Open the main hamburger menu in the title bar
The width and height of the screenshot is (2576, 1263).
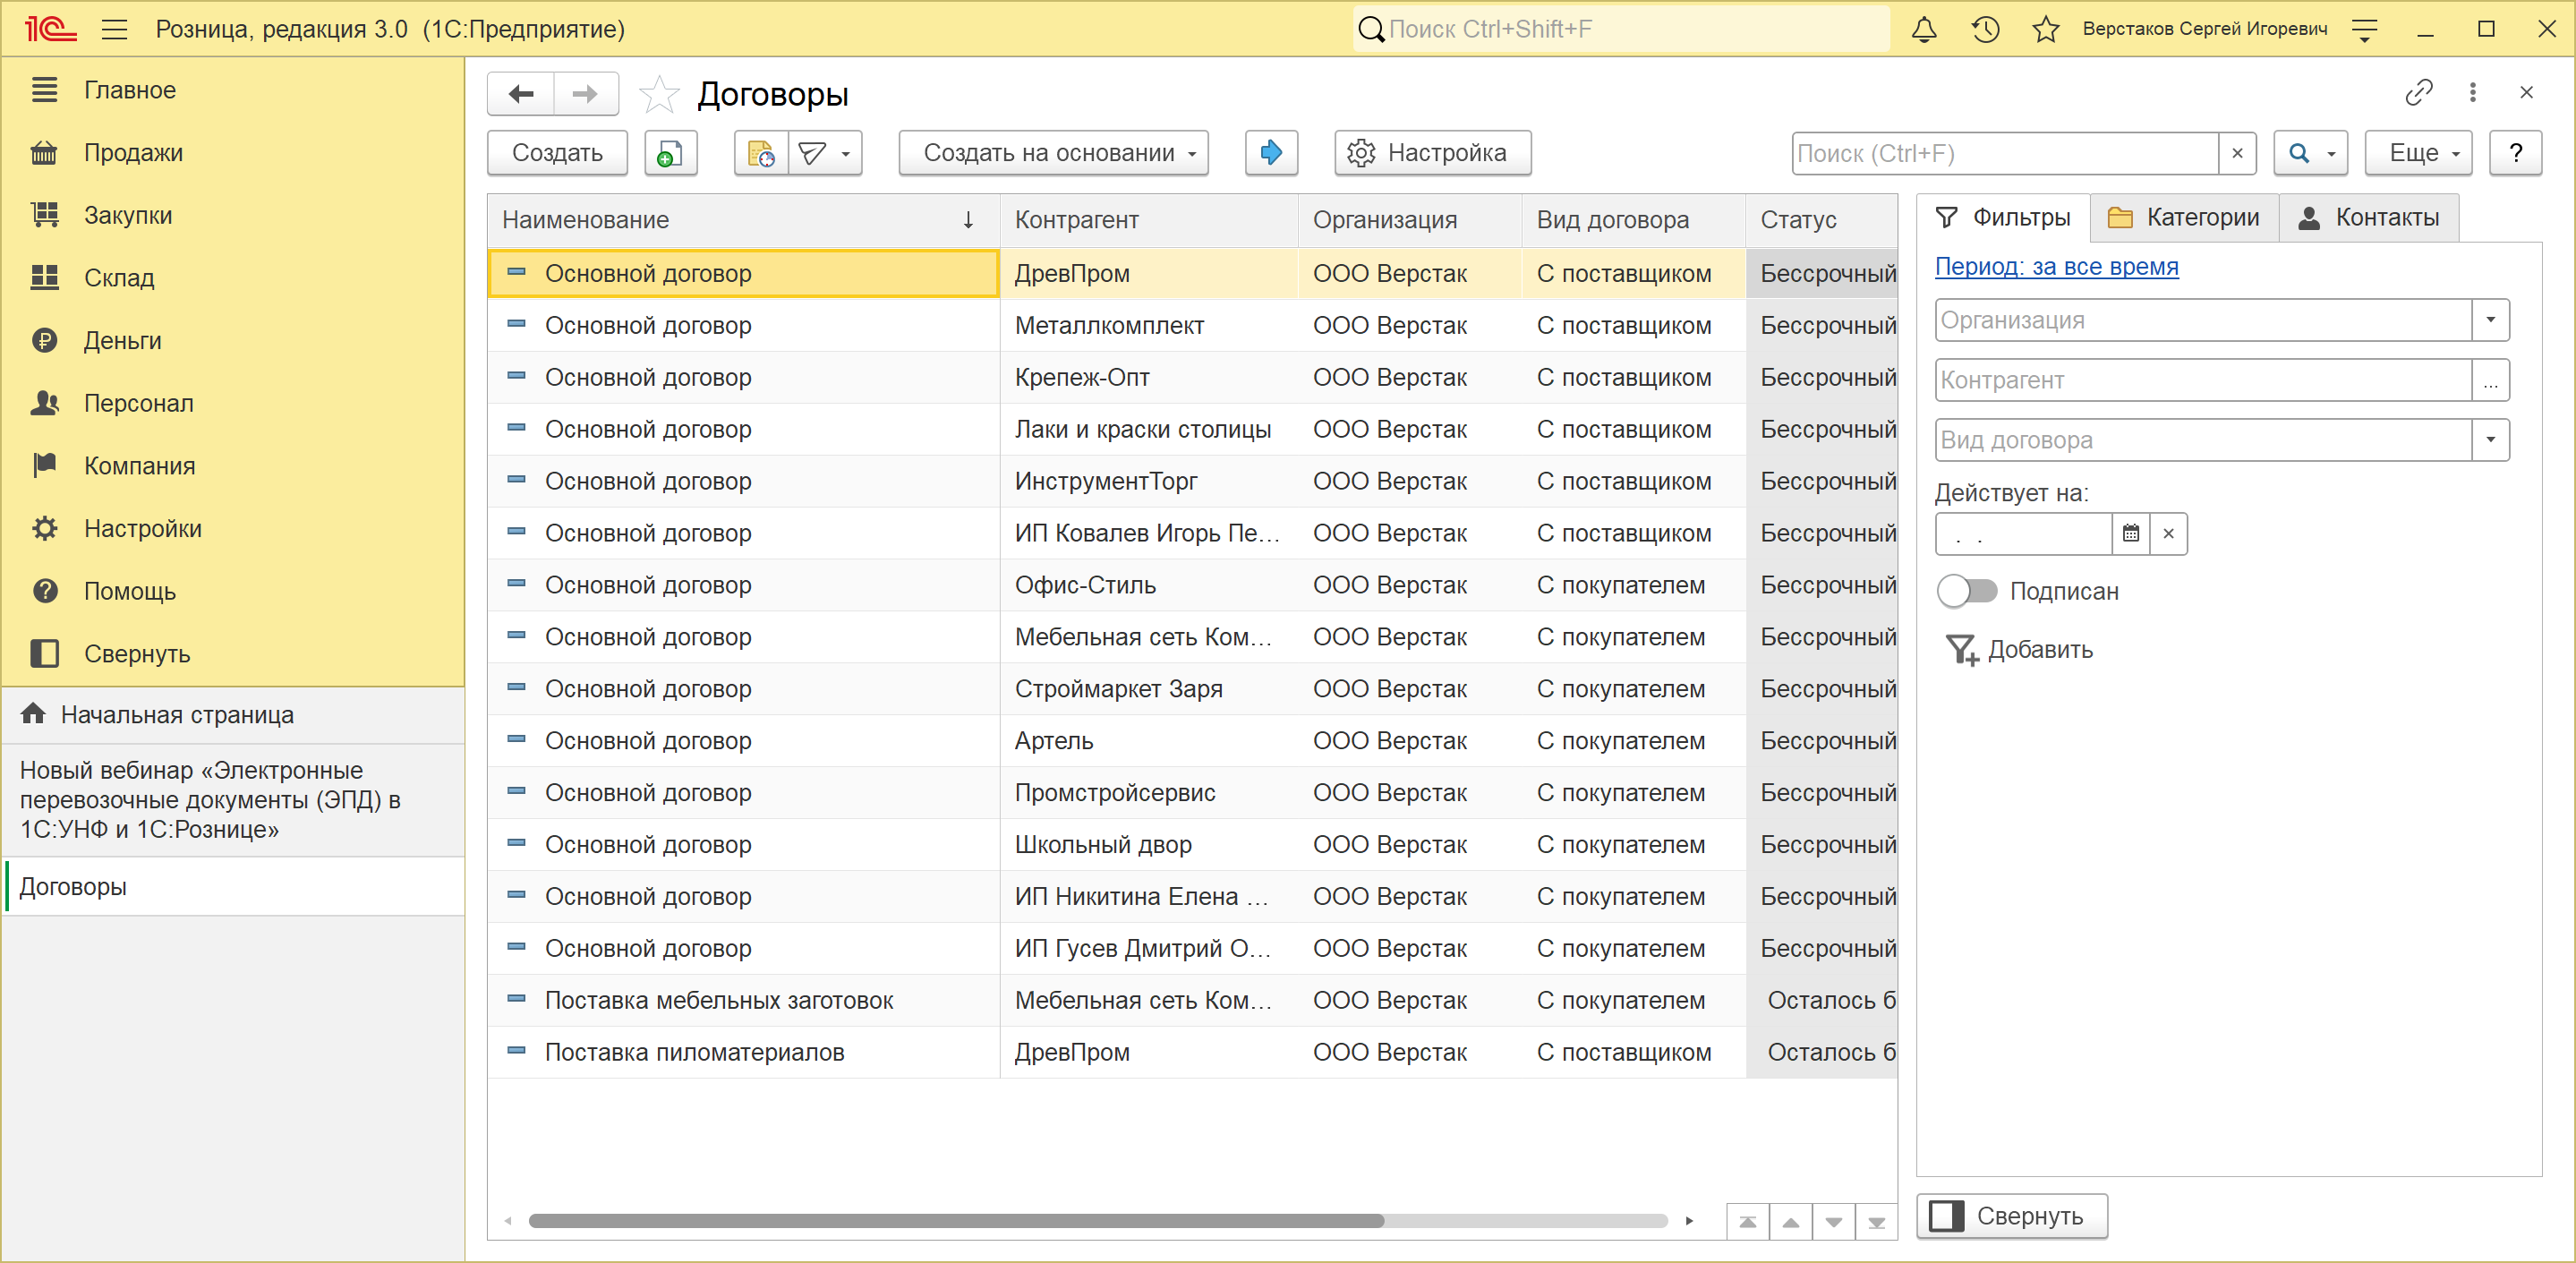point(115,29)
